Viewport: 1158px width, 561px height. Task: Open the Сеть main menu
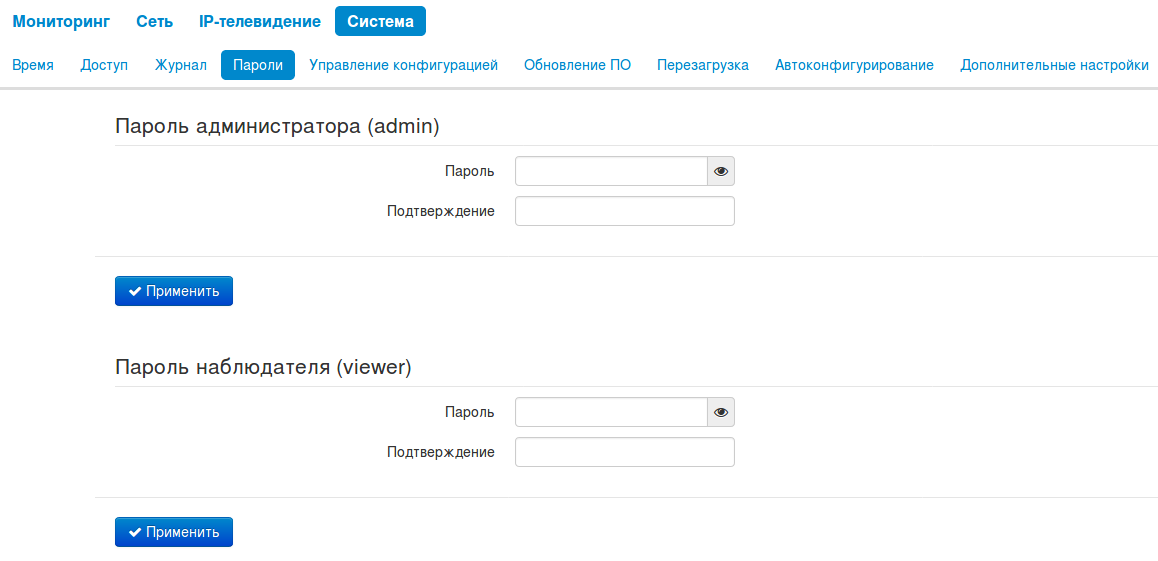pyautogui.click(x=154, y=21)
